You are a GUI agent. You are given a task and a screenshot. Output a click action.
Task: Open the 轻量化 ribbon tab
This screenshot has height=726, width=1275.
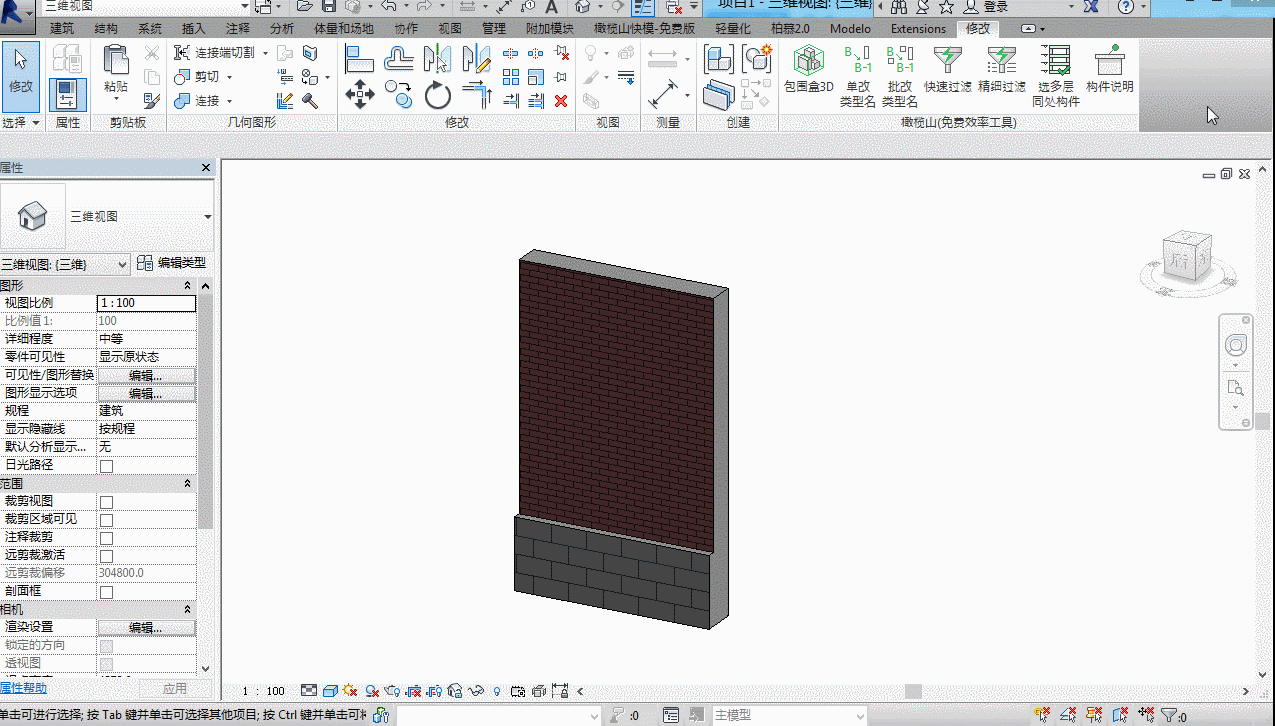tap(732, 29)
